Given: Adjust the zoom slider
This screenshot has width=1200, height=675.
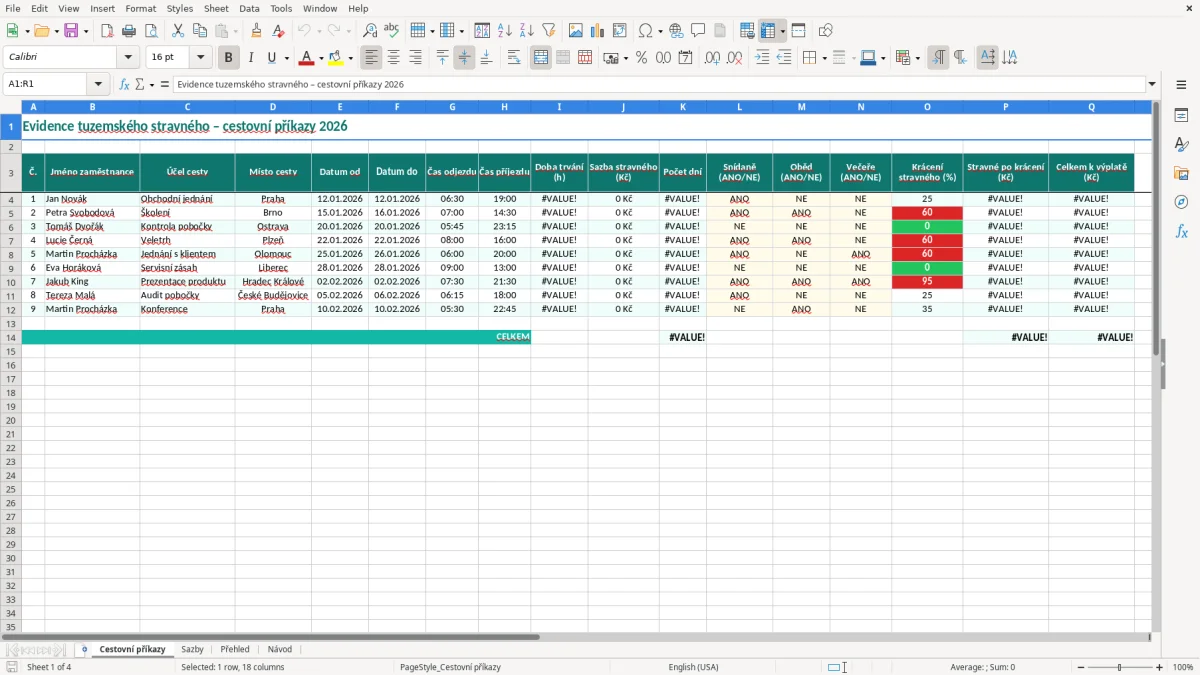Looking at the screenshot, I should tap(1119, 667).
